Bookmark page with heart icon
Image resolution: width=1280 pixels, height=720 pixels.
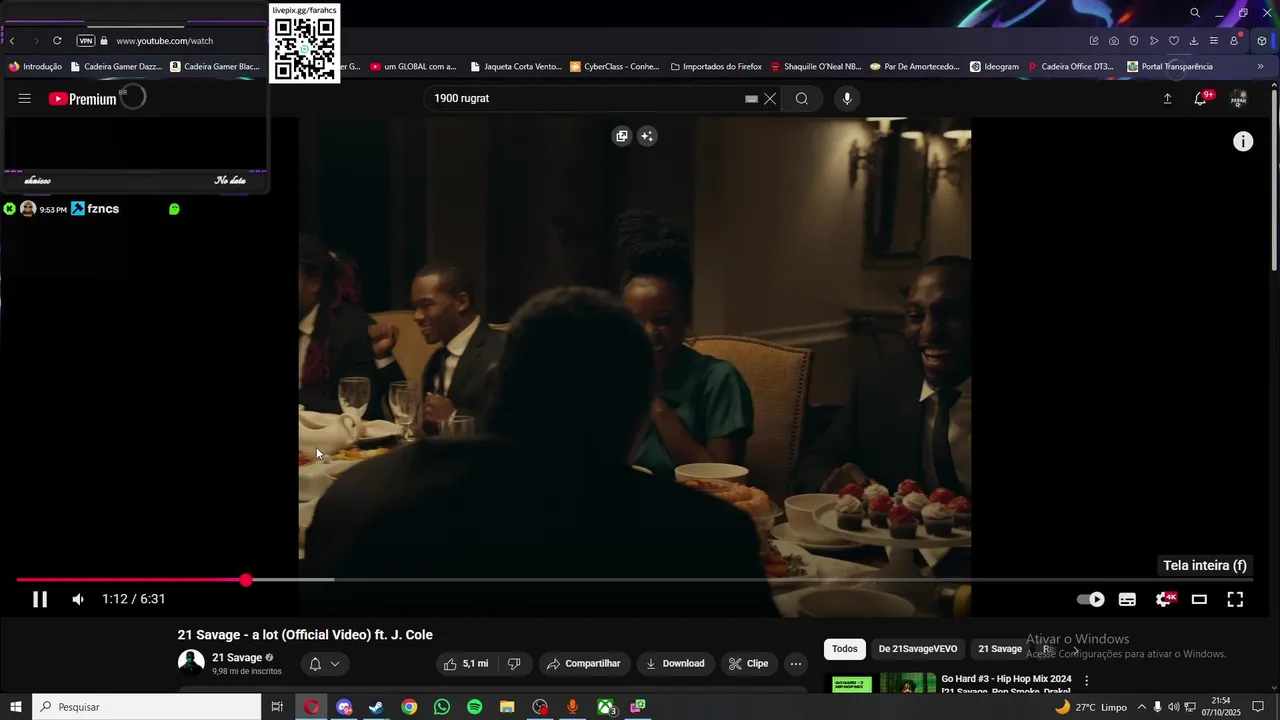click(1174, 41)
